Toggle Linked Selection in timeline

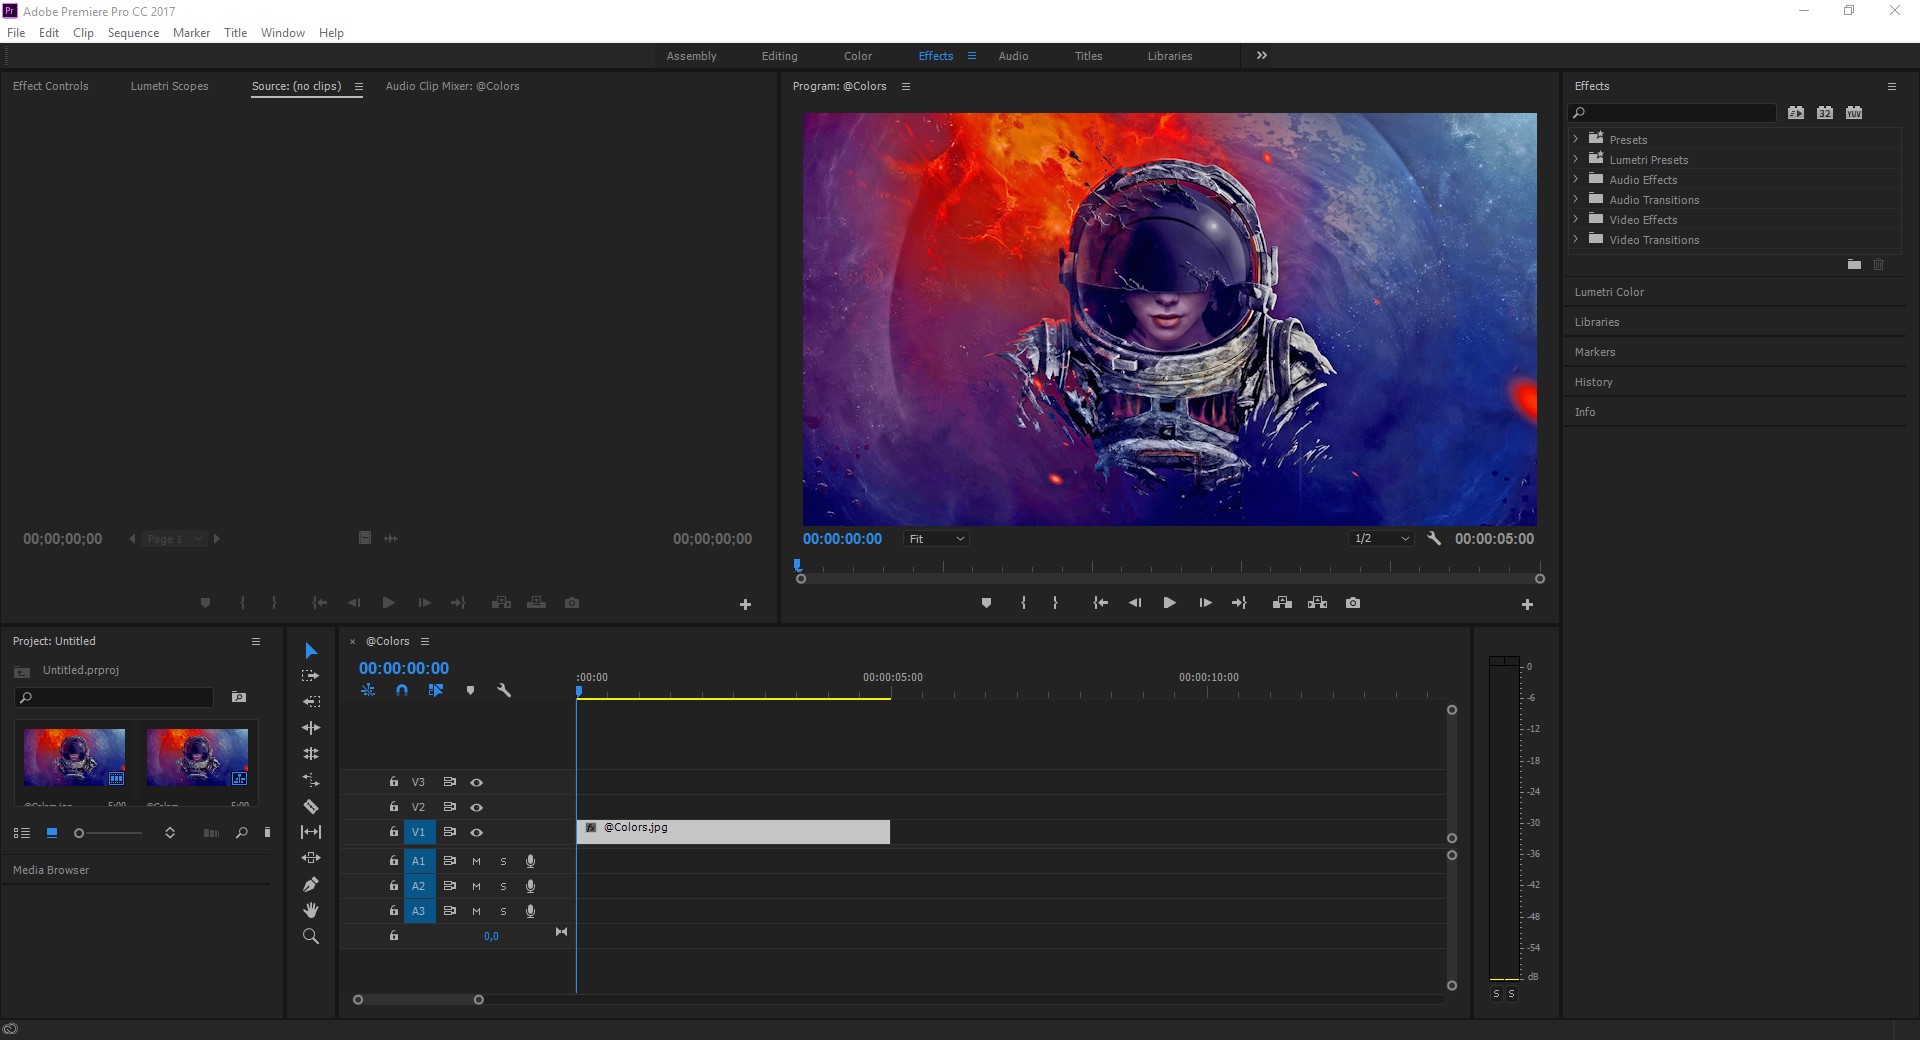pyautogui.click(x=436, y=690)
